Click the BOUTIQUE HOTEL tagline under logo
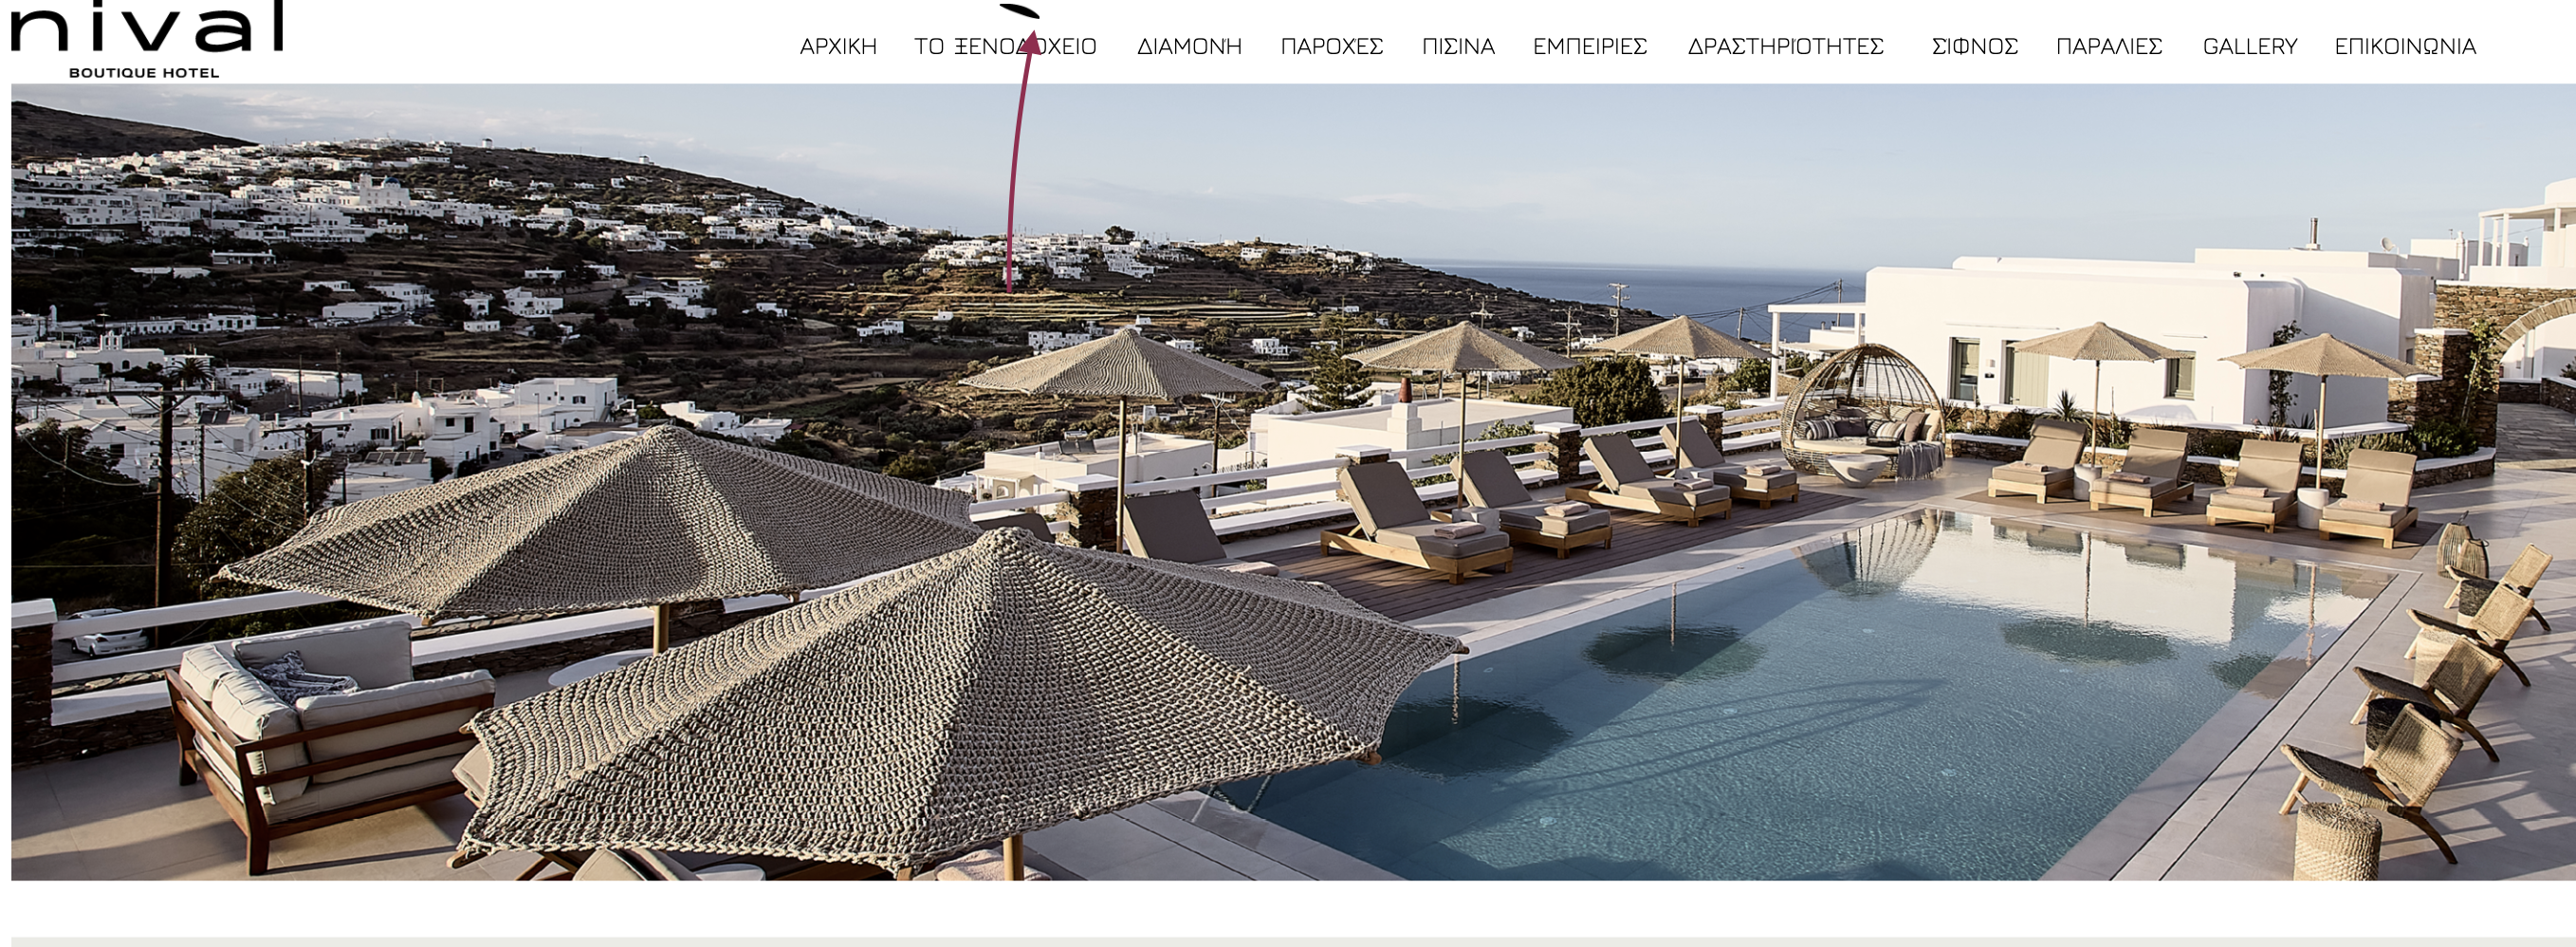Image resolution: width=2576 pixels, height=947 pixels. [144, 73]
